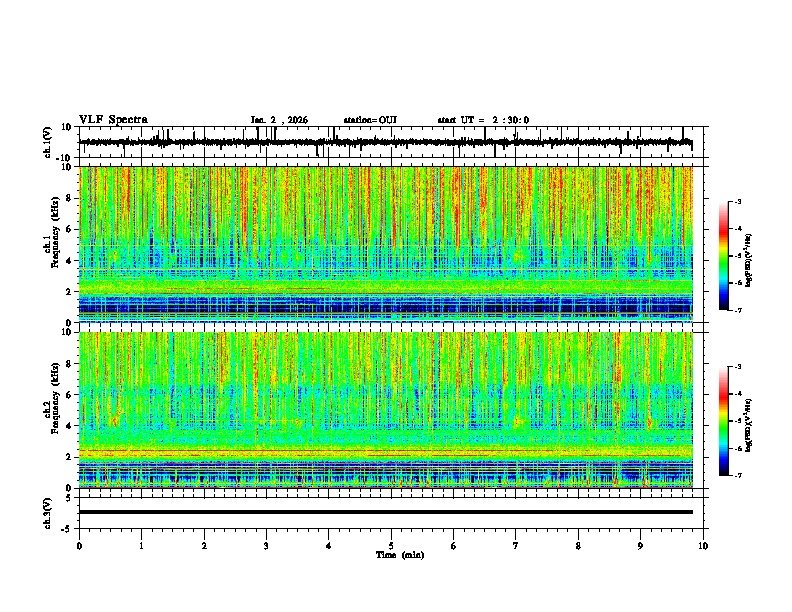Click time axis tick label "3"

coord(266,546)
